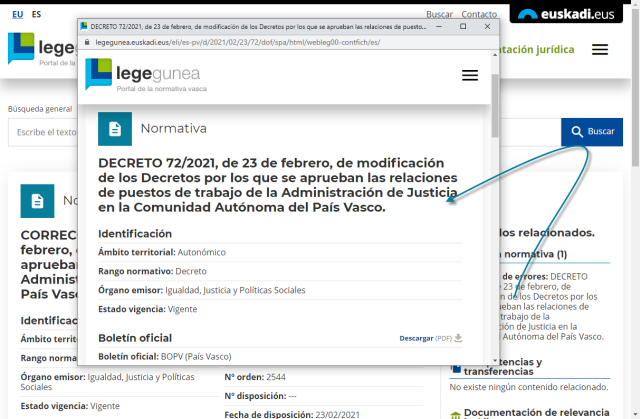
Task: Open the Contacto link in the top bar
Action: (x=479, y=14)
